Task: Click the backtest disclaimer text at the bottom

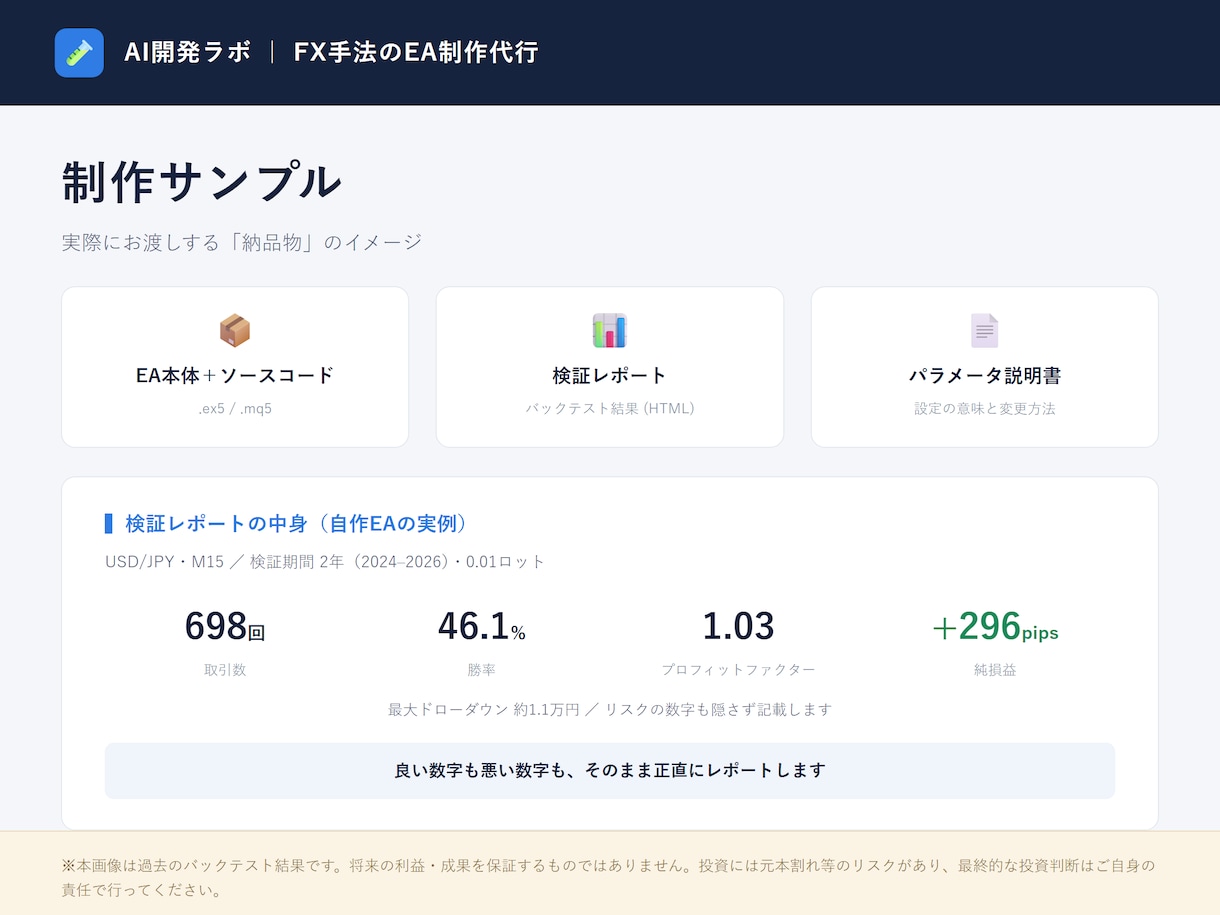Action: pyautogui.click(x=609, y=877)
